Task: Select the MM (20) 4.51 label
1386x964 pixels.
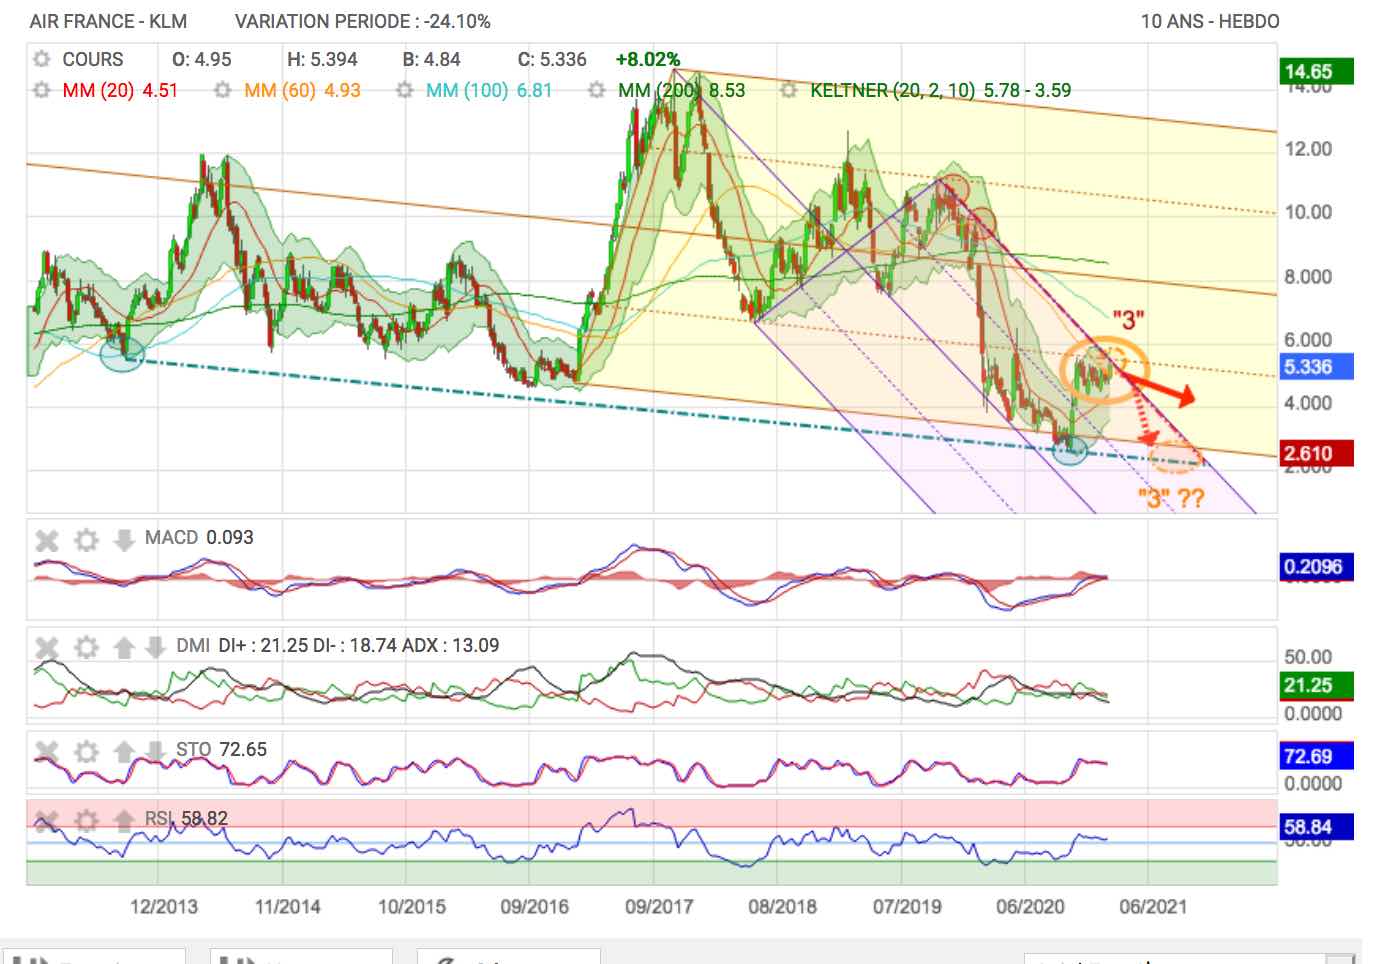Action: [120, 90]
